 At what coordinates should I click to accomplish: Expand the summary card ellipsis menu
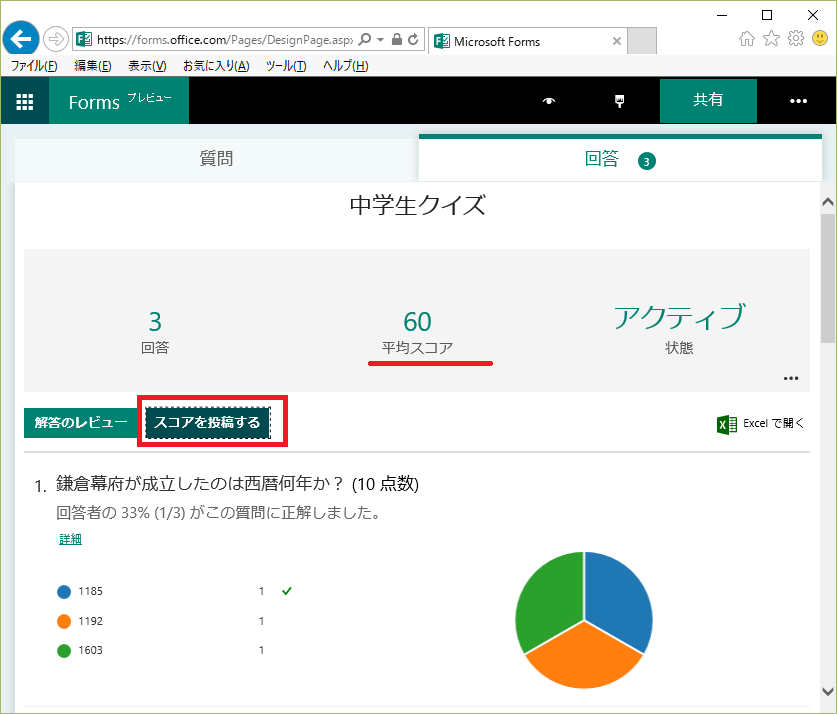(x=791, y=378)
